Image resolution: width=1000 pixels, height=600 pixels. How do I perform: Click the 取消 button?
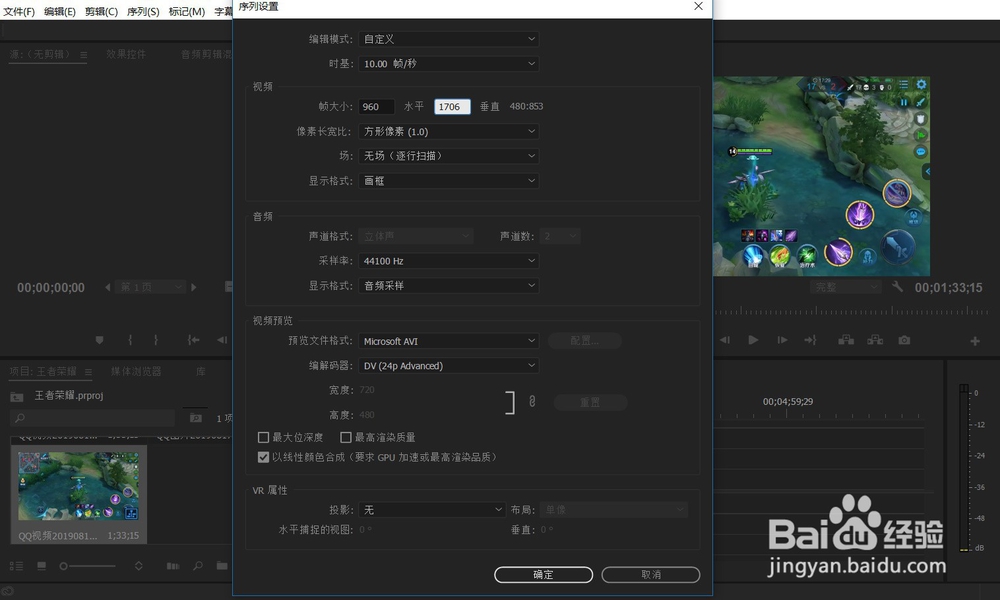[x=651, y=574]
